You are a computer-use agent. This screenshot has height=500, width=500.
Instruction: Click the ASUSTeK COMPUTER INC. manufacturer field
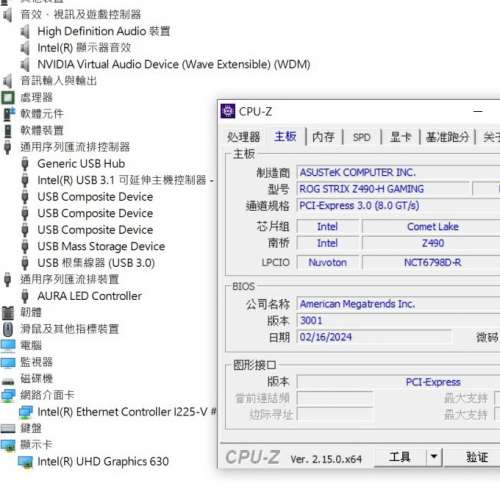tap(398, 173)
